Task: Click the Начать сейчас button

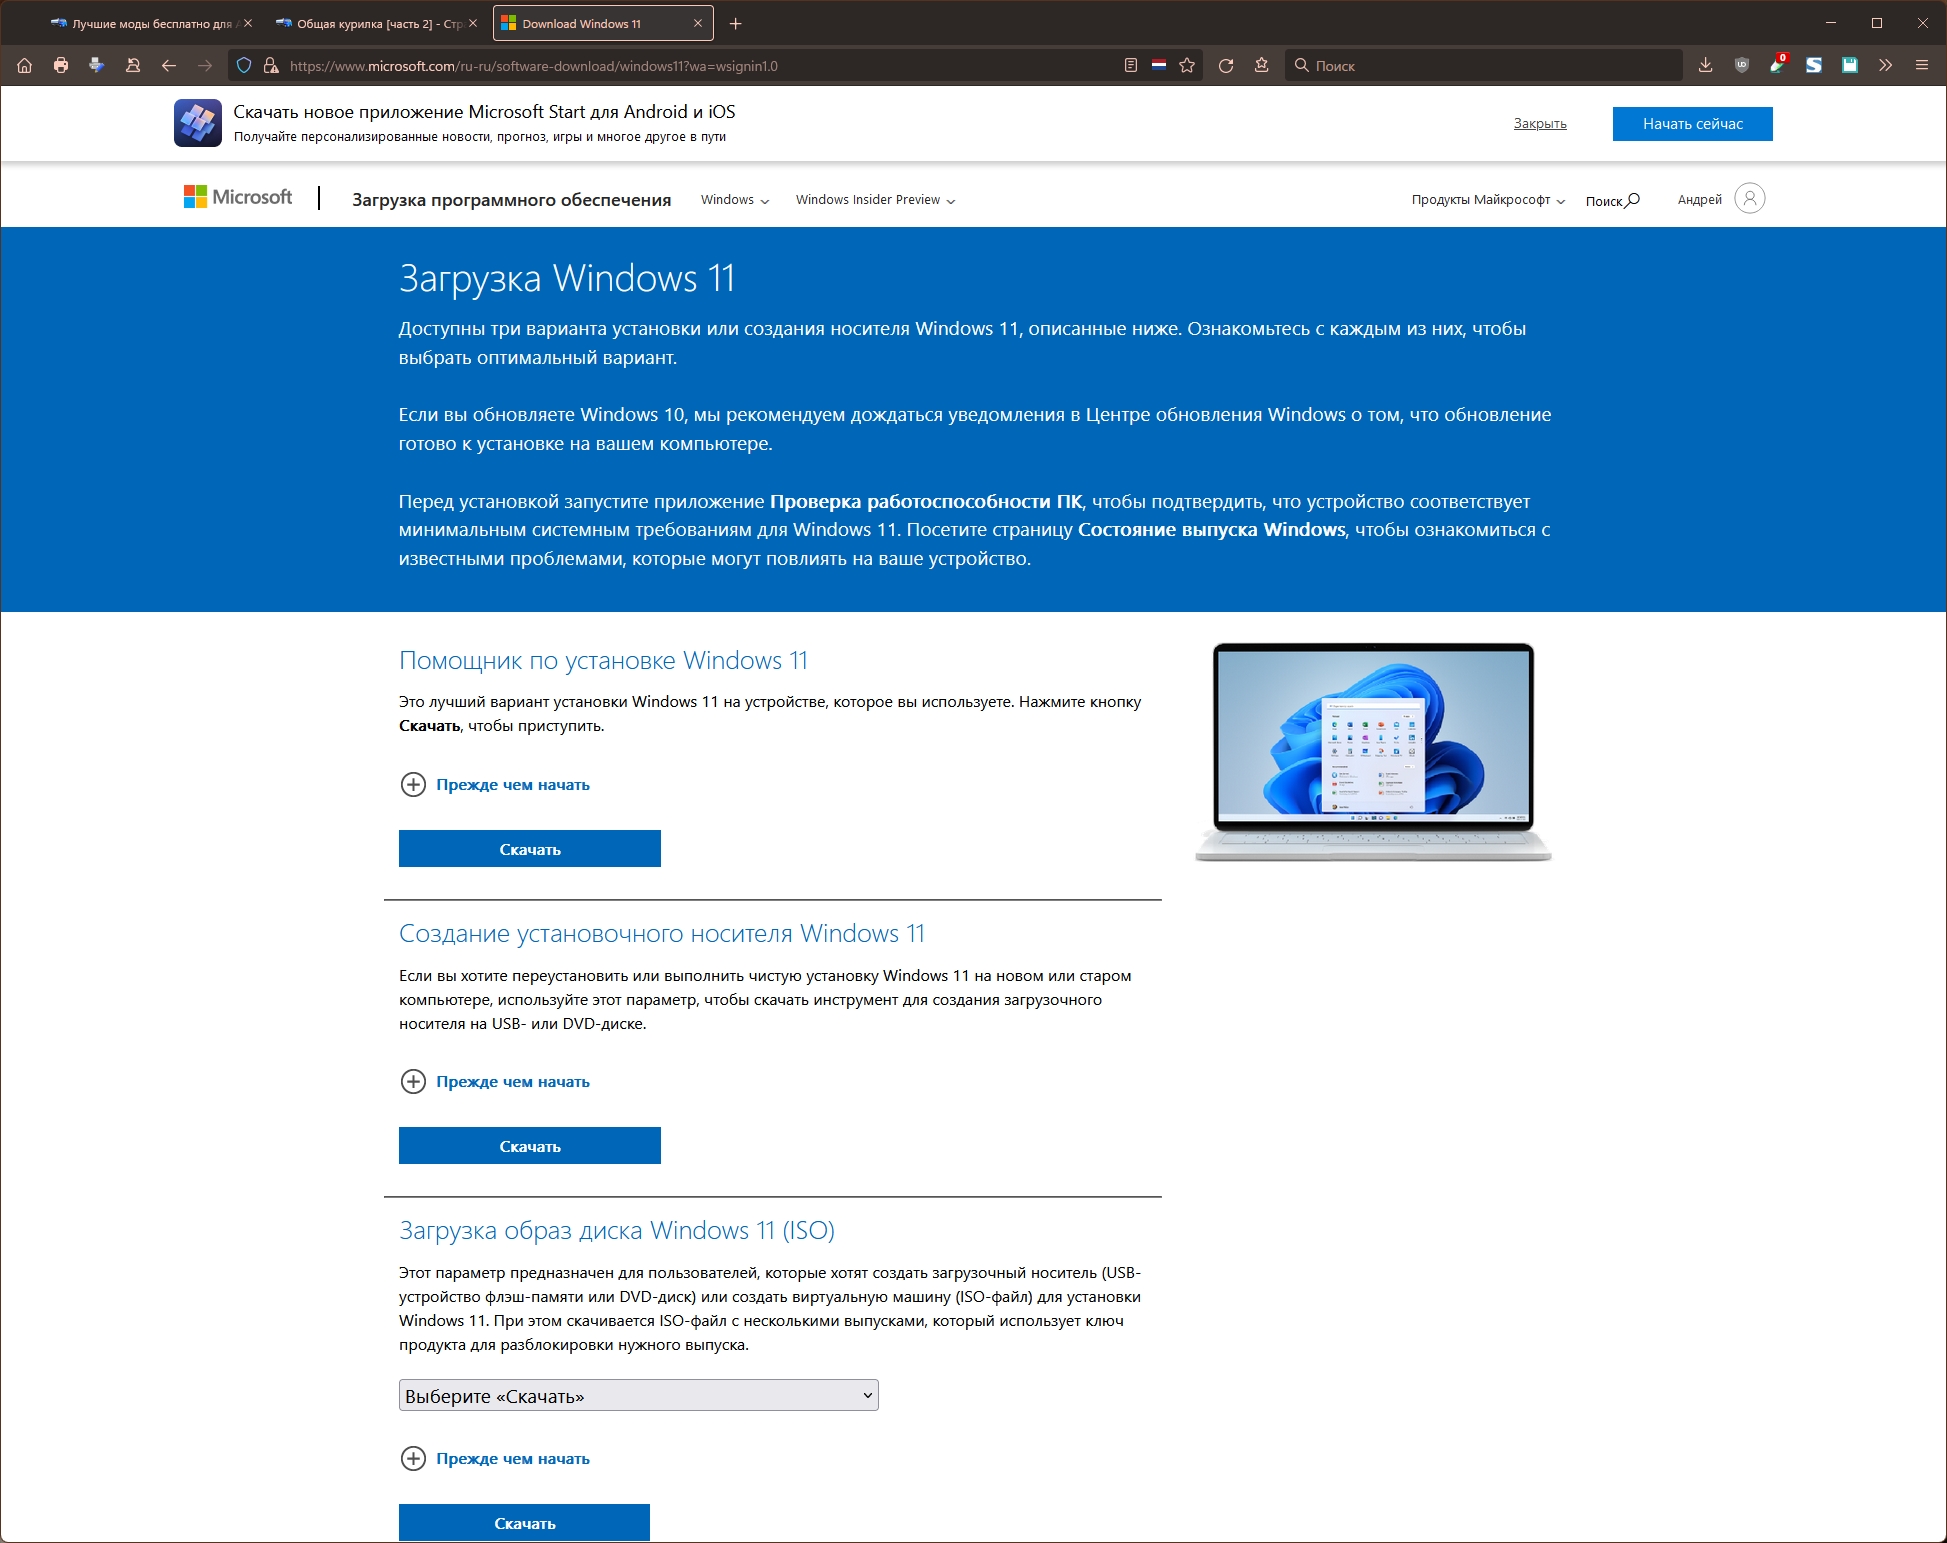Action: pyautogui.click(x=1692, y=124)
